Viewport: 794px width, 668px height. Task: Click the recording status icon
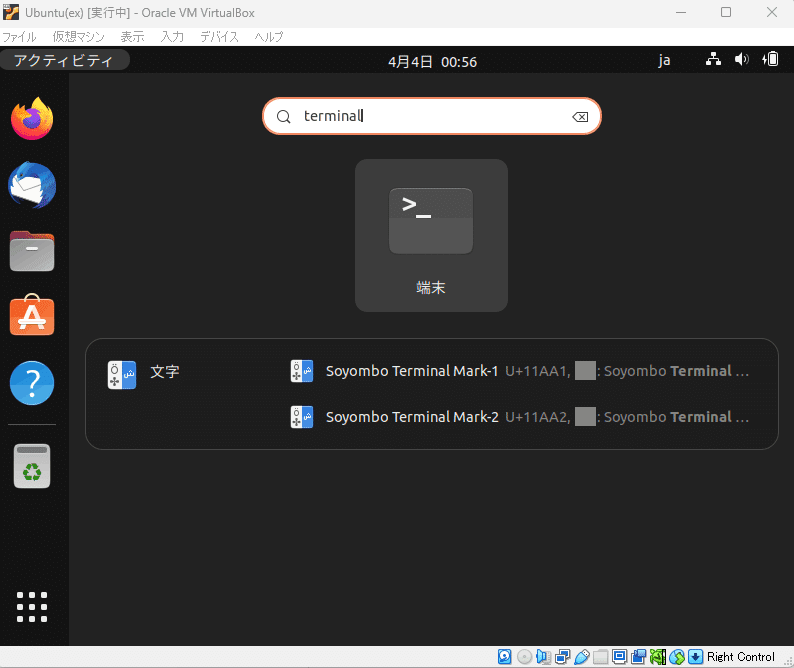tap(639, 657)
